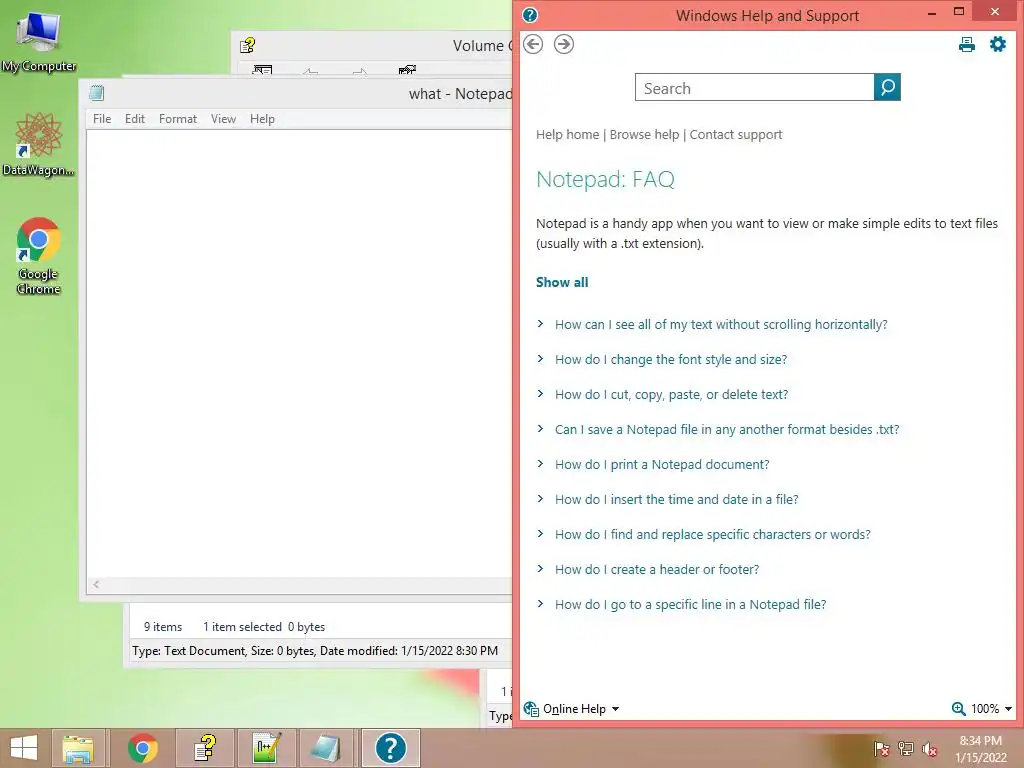Expand 'Can I save a Notepad file' question

(x=727, y=429)
